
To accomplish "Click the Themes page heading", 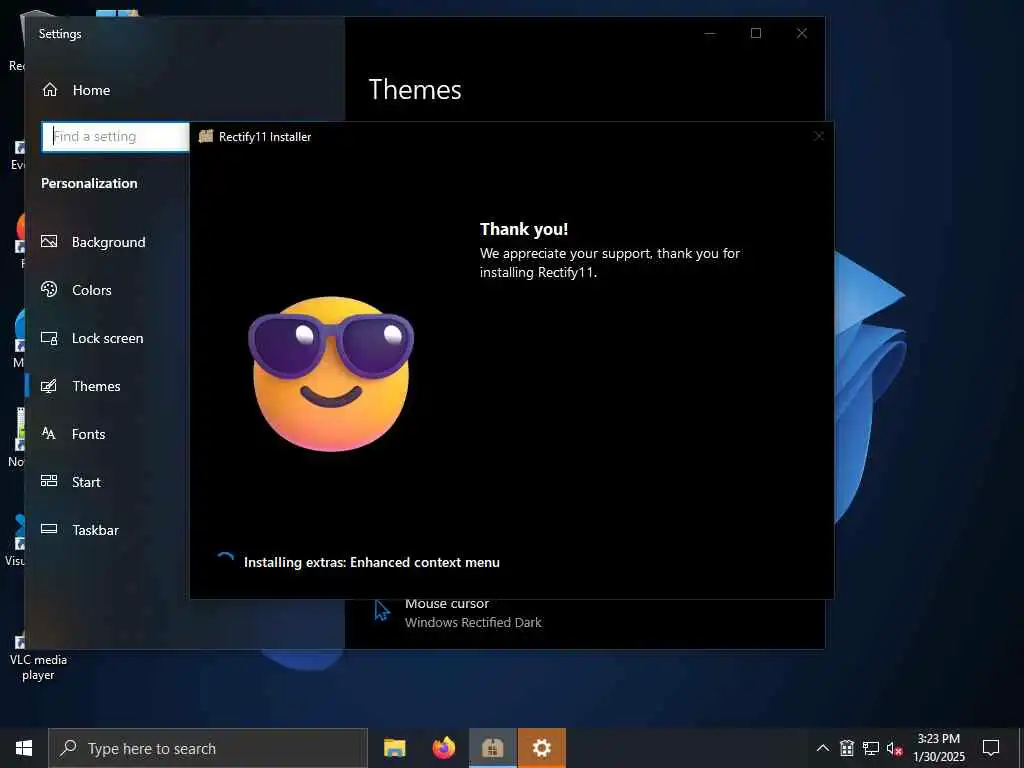I will [x=415, y=89].
